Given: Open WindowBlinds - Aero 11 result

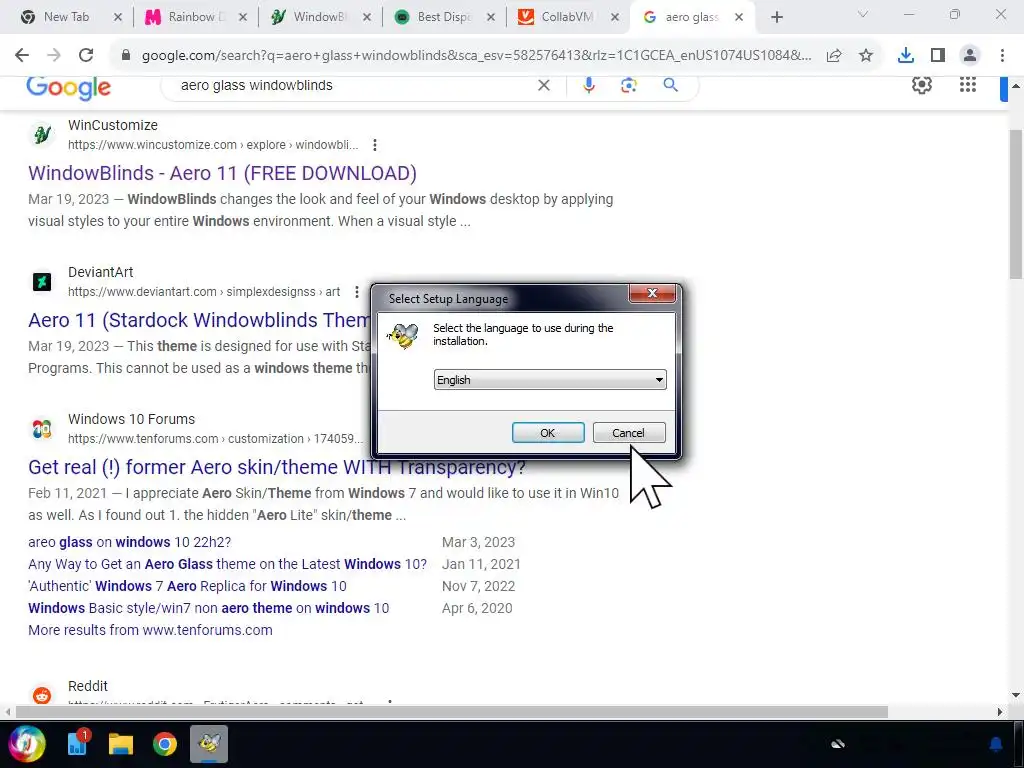Looking at the screenshot, I should tap(222, 173).
